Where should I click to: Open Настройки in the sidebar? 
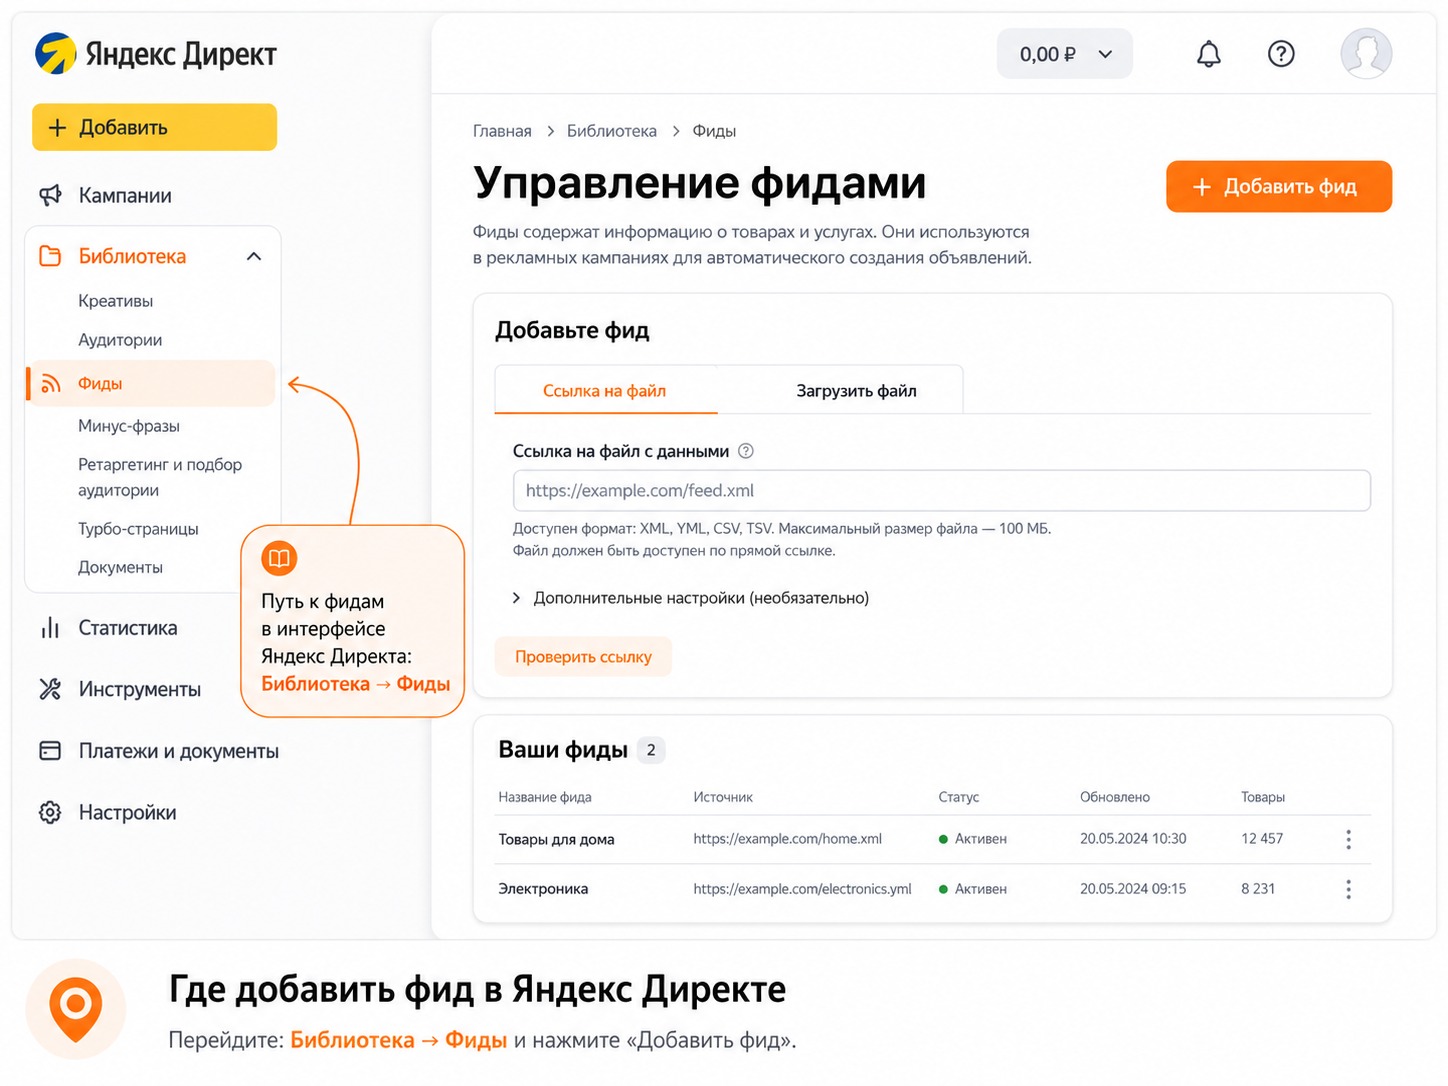[x=128, y=812]
